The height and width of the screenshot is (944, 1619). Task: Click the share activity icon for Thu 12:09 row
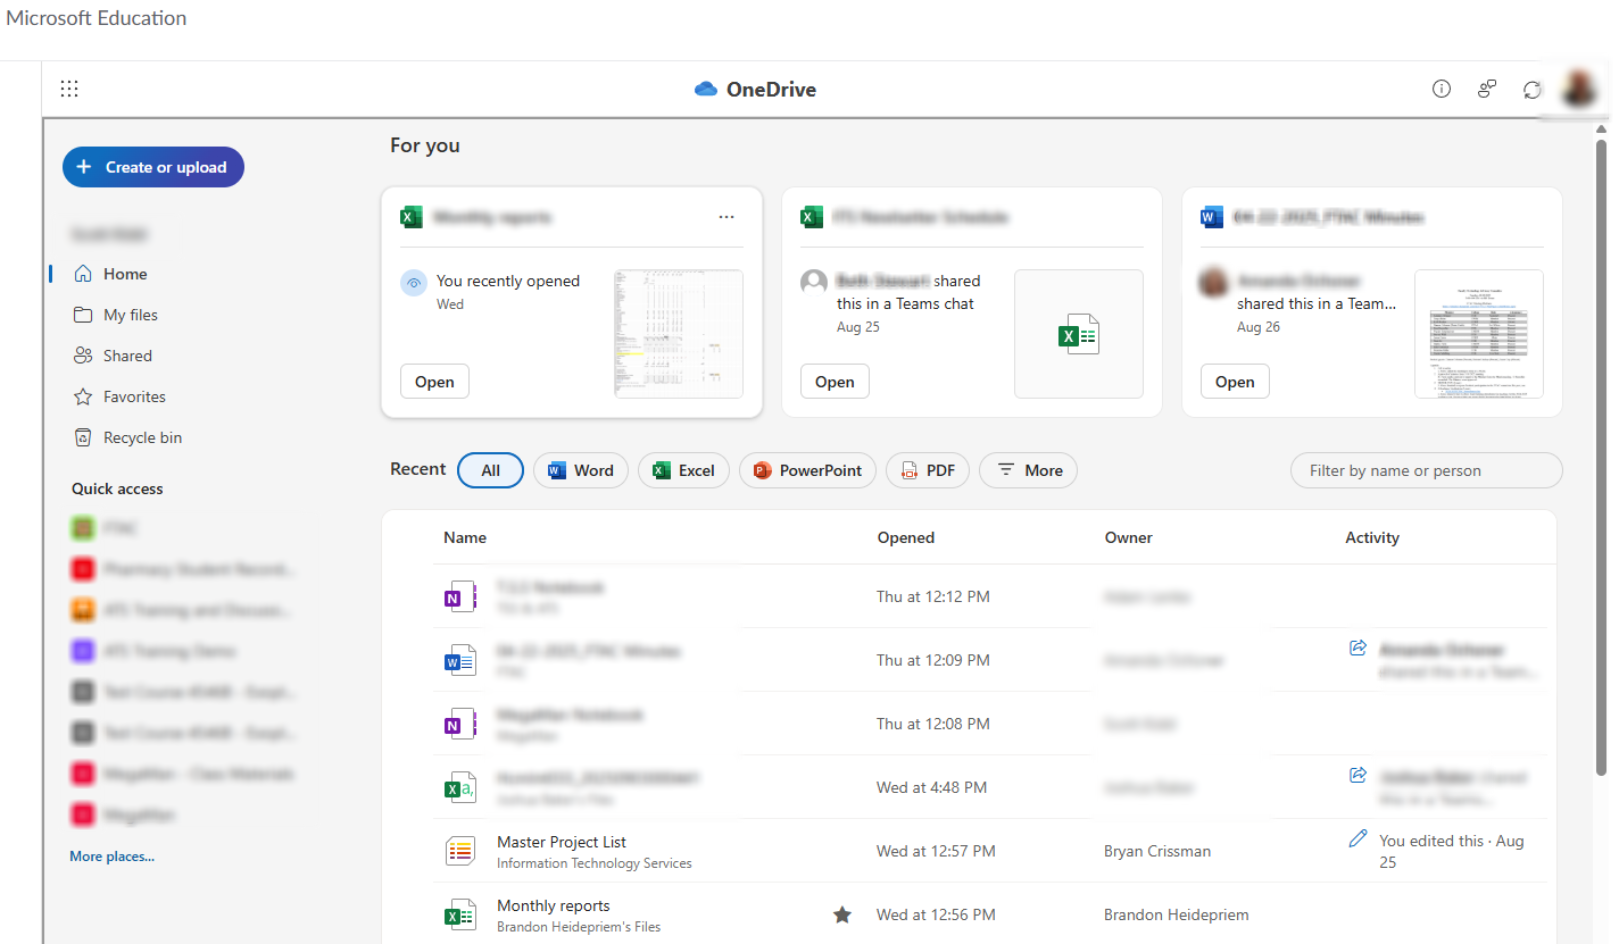tap(1358, 648)
